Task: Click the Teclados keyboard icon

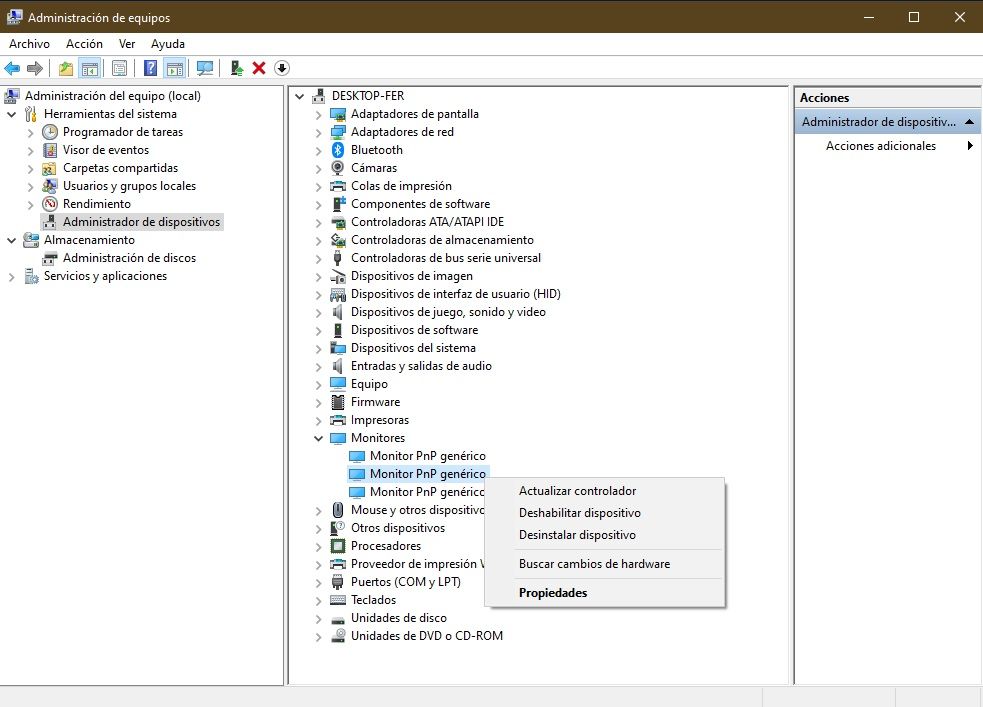Action: pos(338,600)
